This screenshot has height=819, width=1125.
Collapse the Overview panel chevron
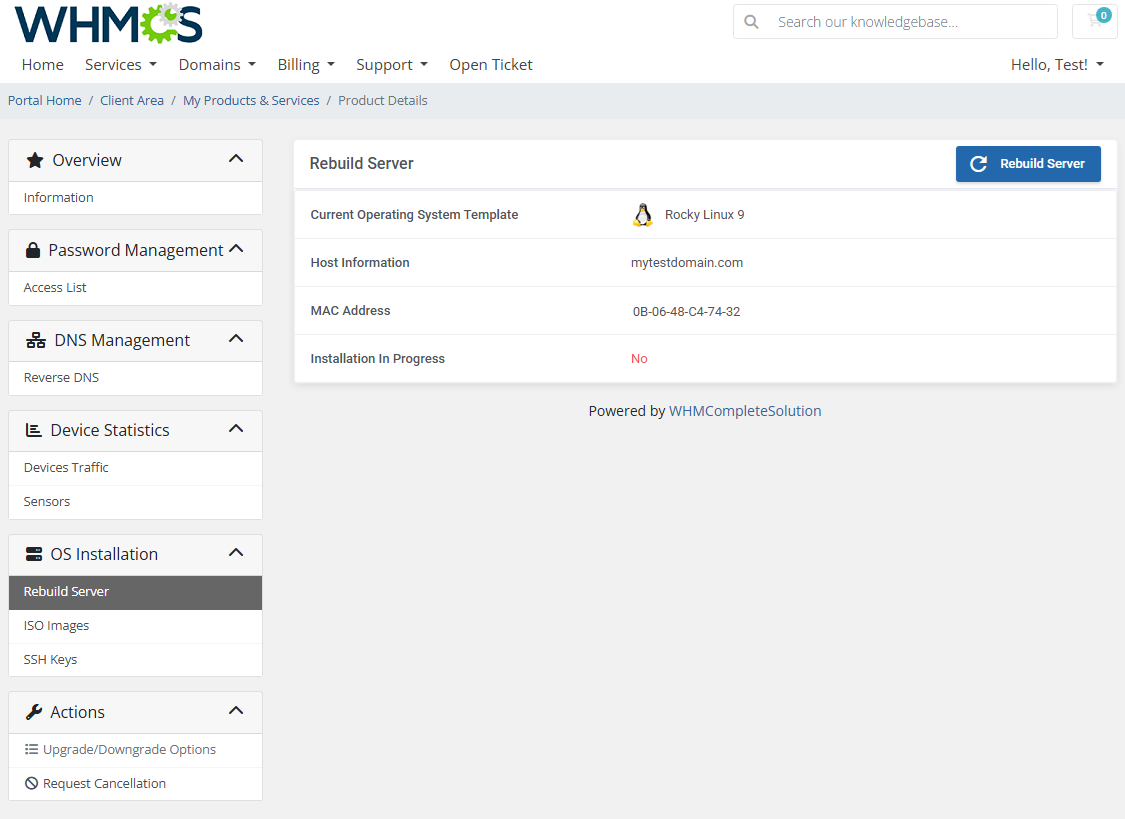point(236,158)
